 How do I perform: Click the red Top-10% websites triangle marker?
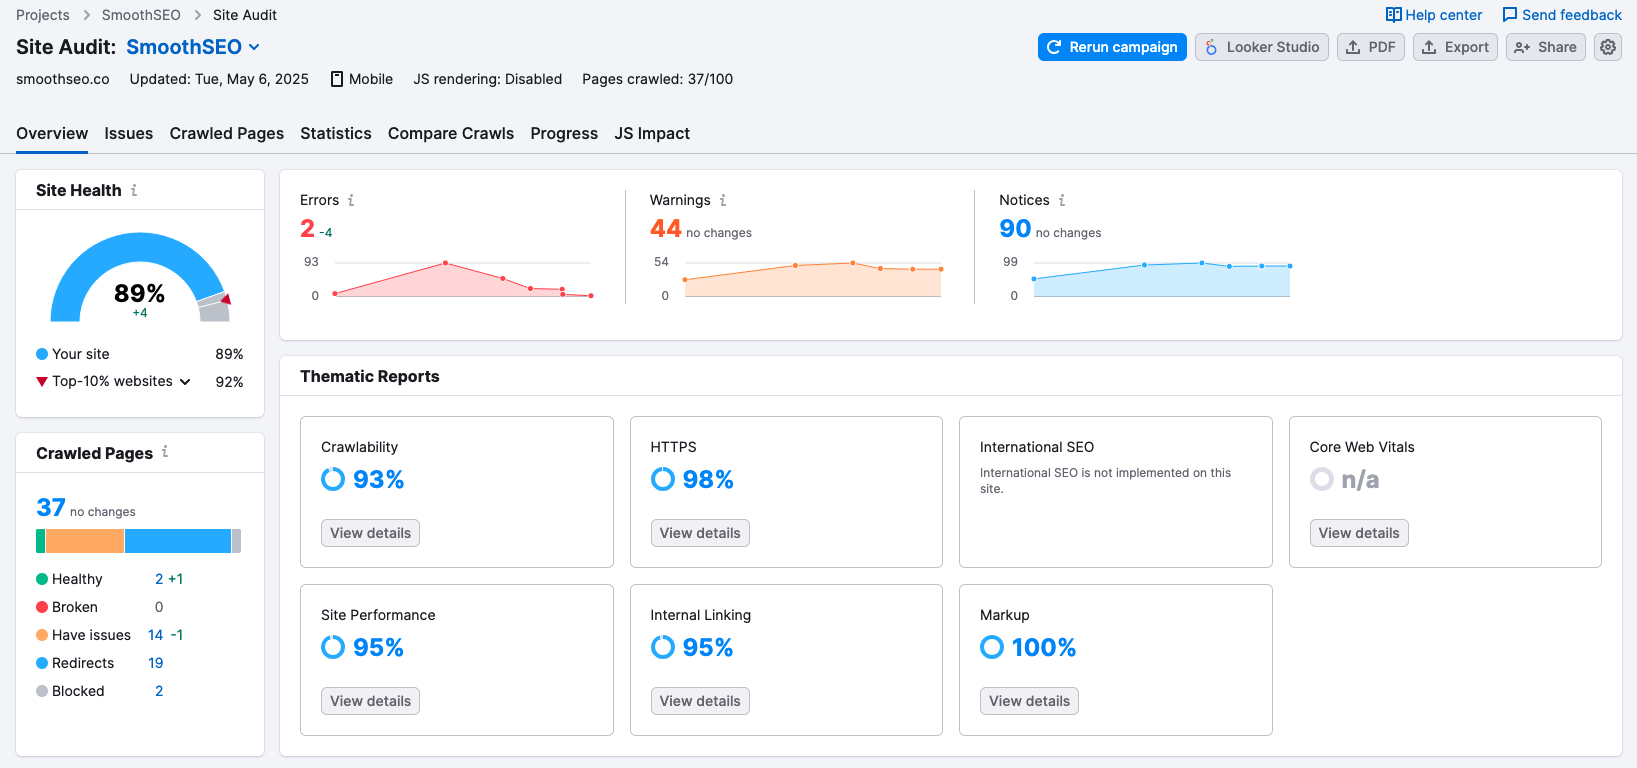(x=42, y=381)
